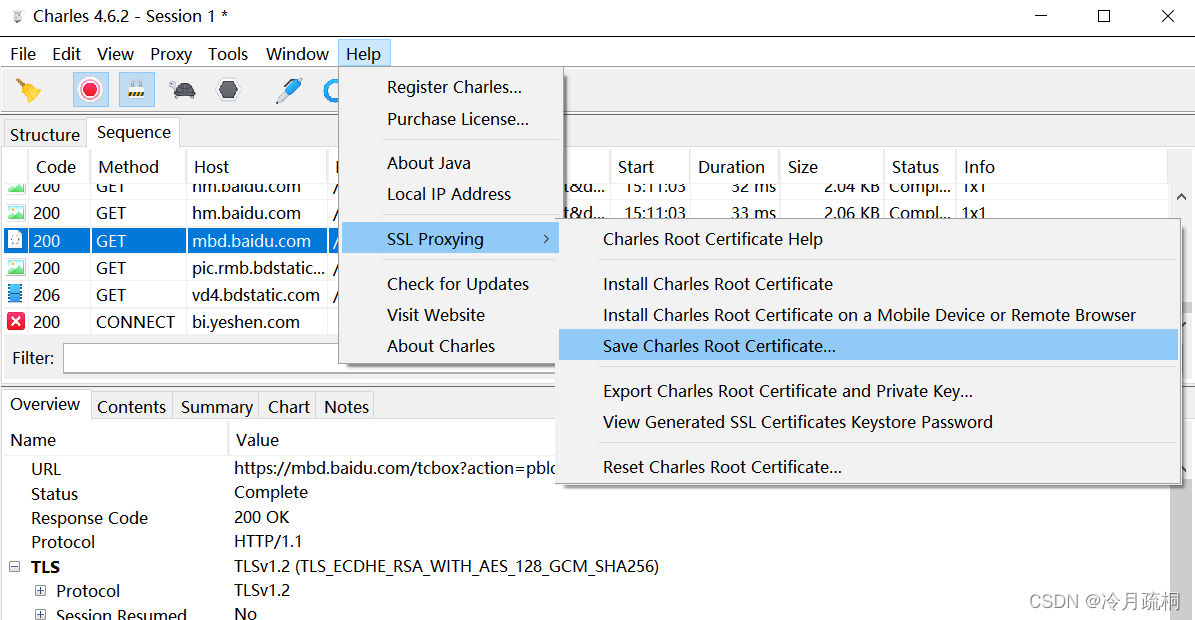The image size is (1195, 620).
Task: Open the Tools menu
Action: point(228,54)
